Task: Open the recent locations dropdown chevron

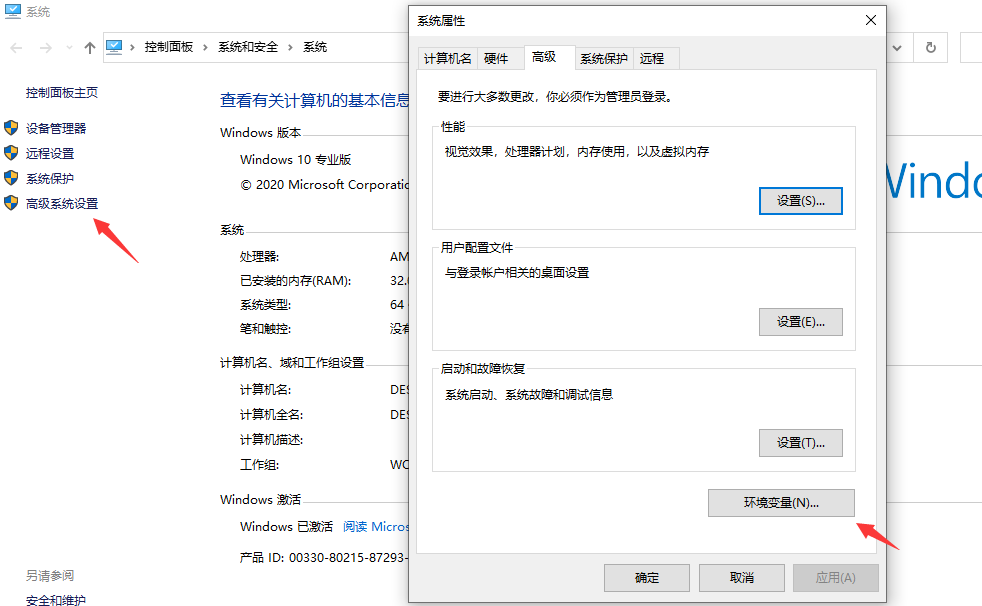Action: click(69, 47)
